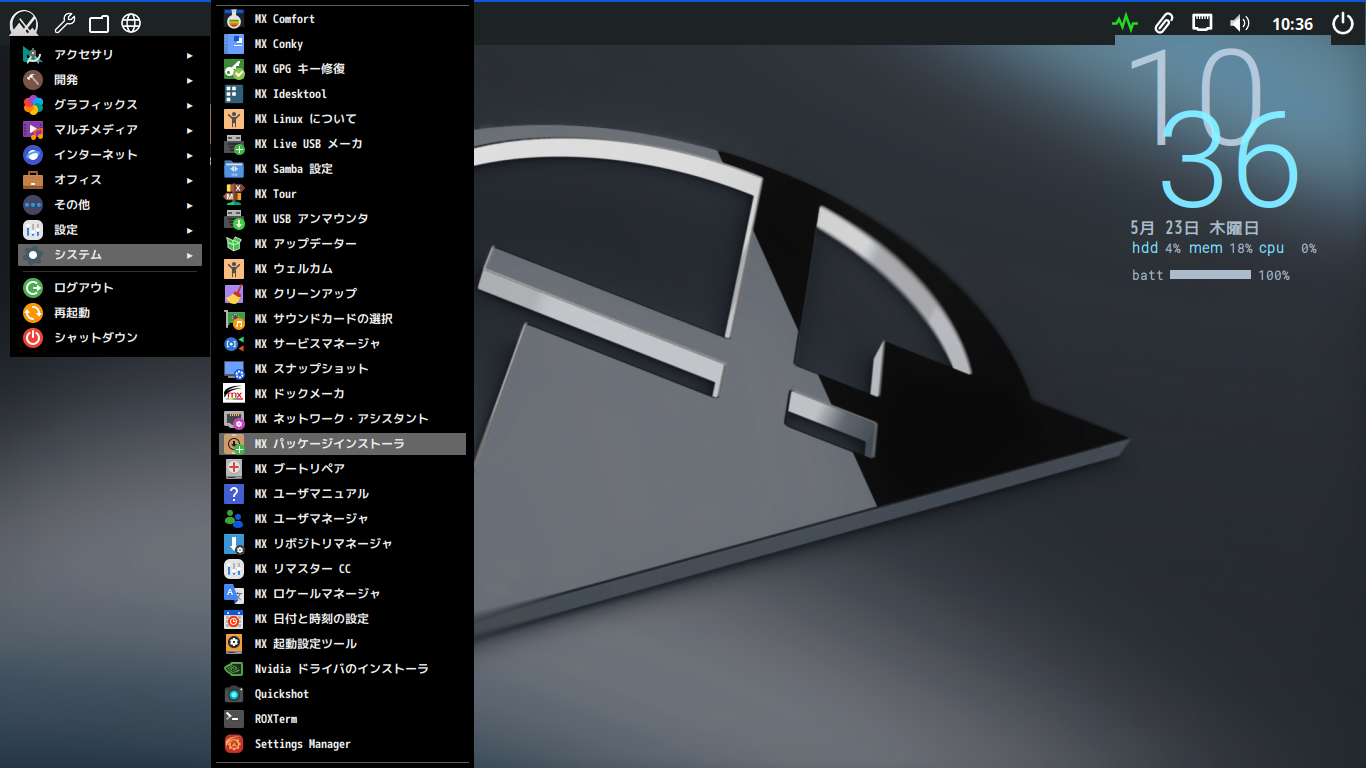Click シャットダウン in main menu

(110, 338)
